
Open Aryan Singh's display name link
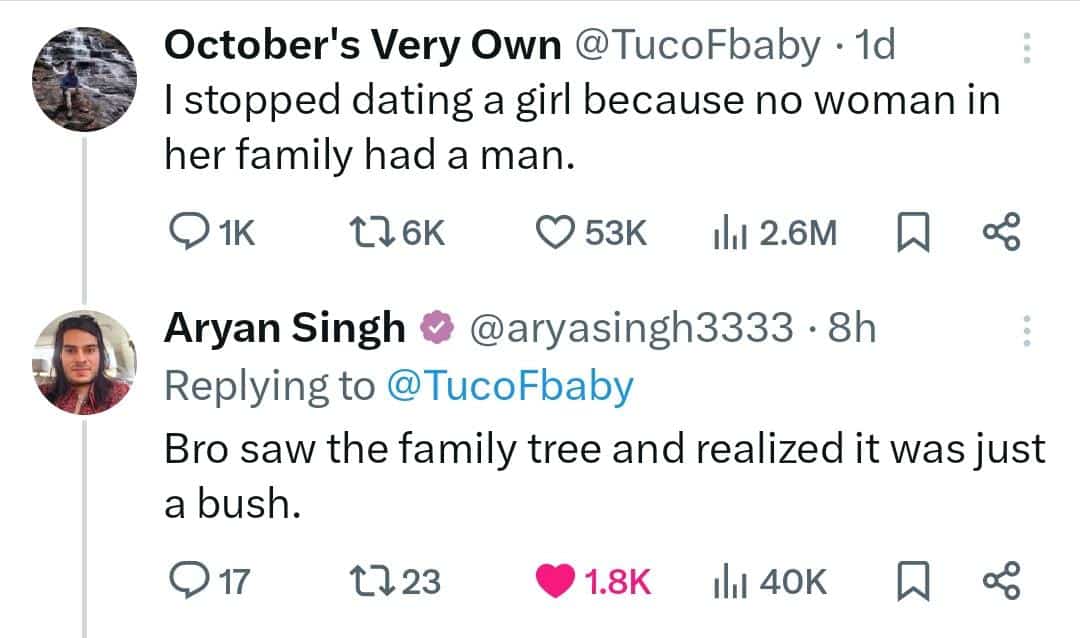coord(285,328)
